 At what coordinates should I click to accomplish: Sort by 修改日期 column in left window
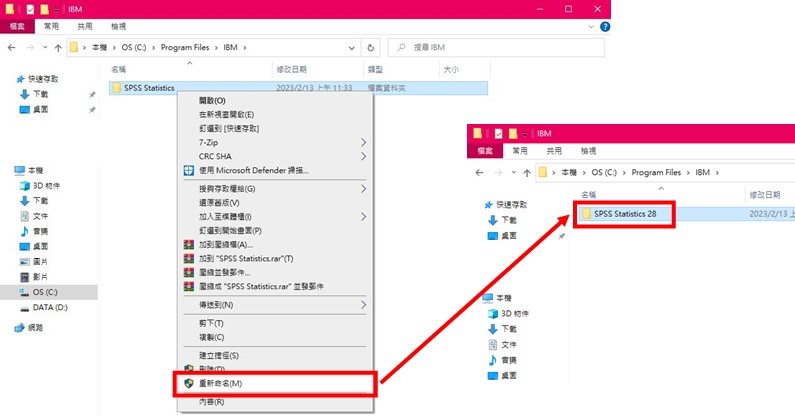click(x=291, y=70)
